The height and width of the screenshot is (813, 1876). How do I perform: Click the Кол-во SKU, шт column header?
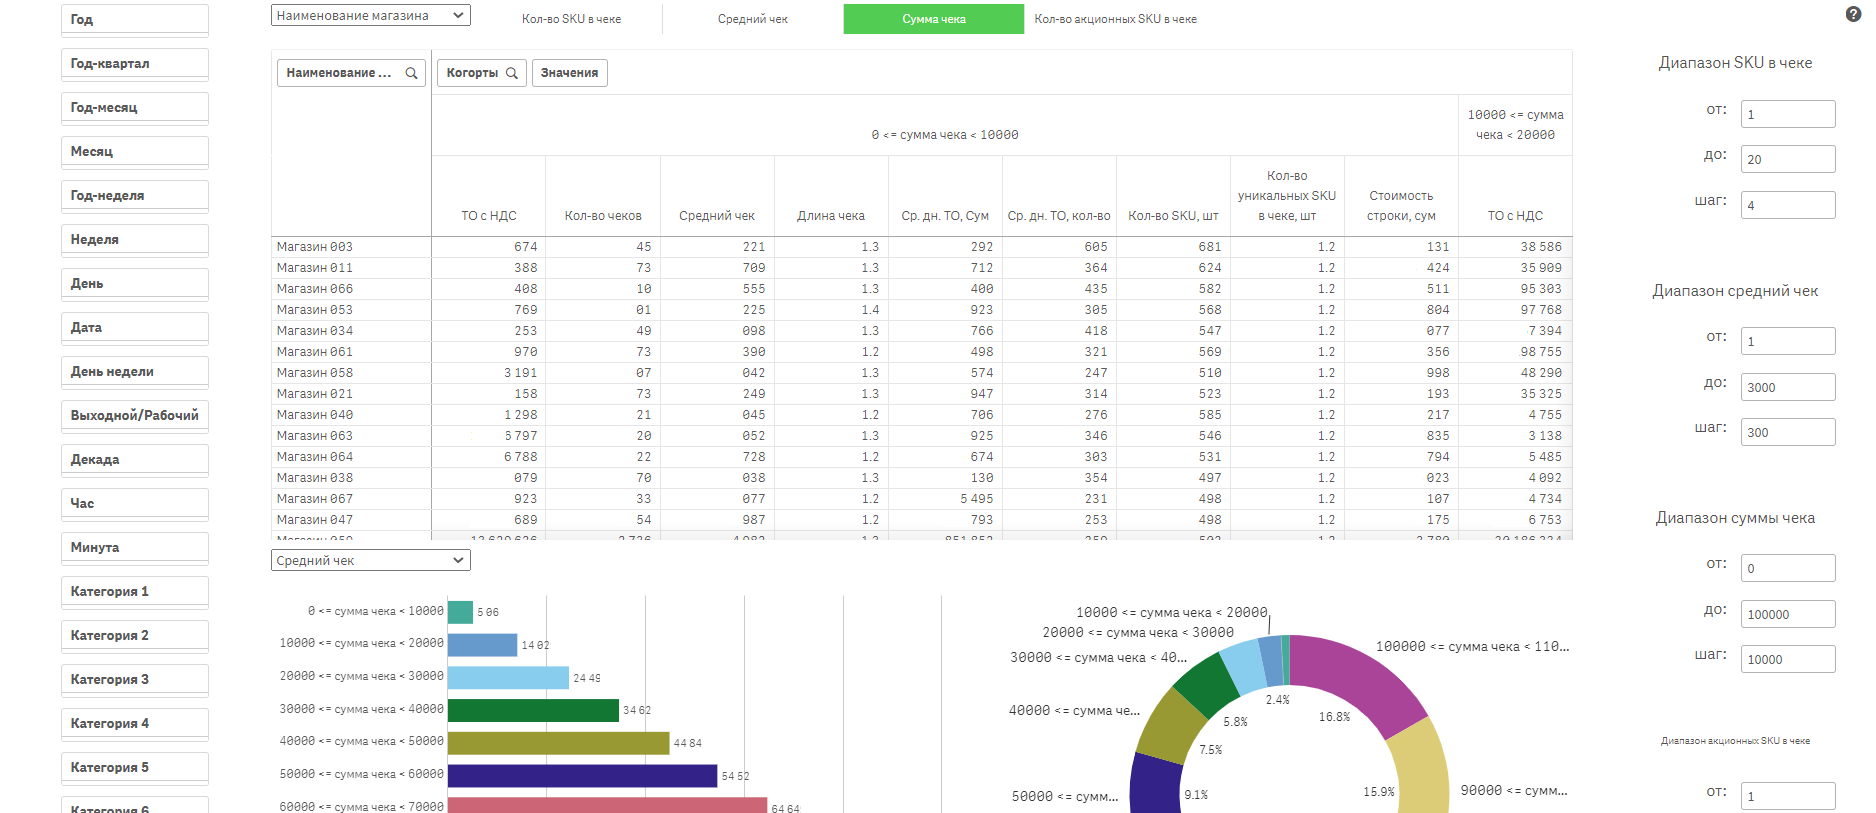point(1173,216)
